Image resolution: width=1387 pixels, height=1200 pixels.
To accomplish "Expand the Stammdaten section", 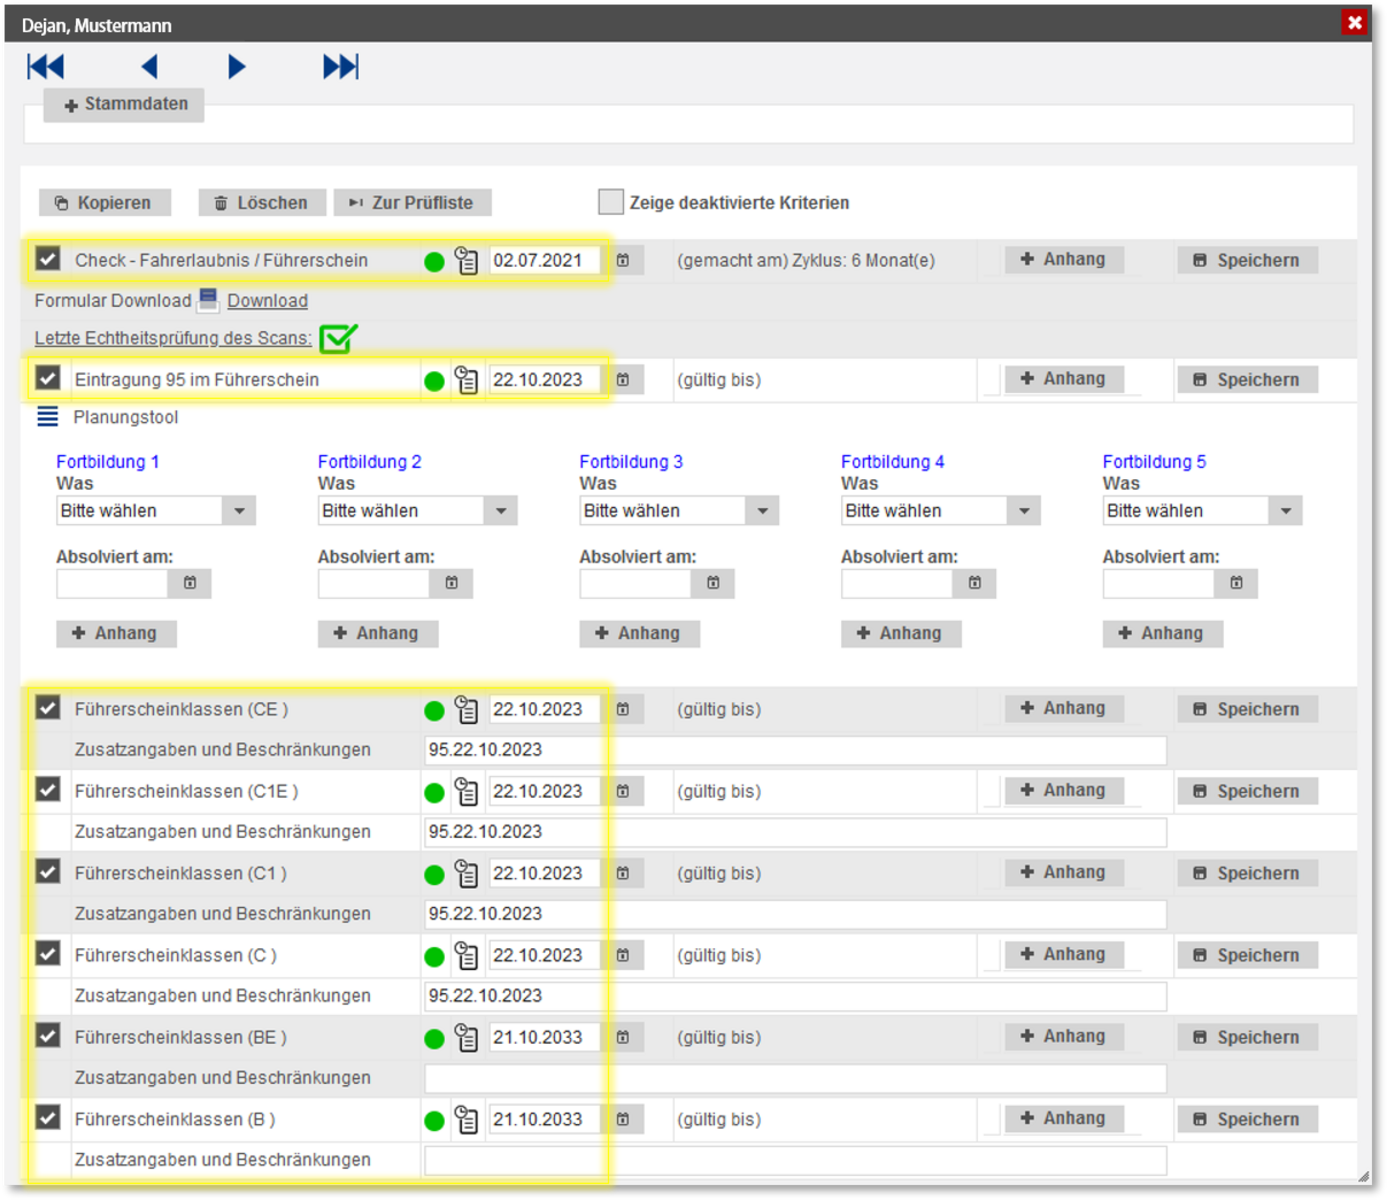I will pyautogui.click(x=125, y=104).
